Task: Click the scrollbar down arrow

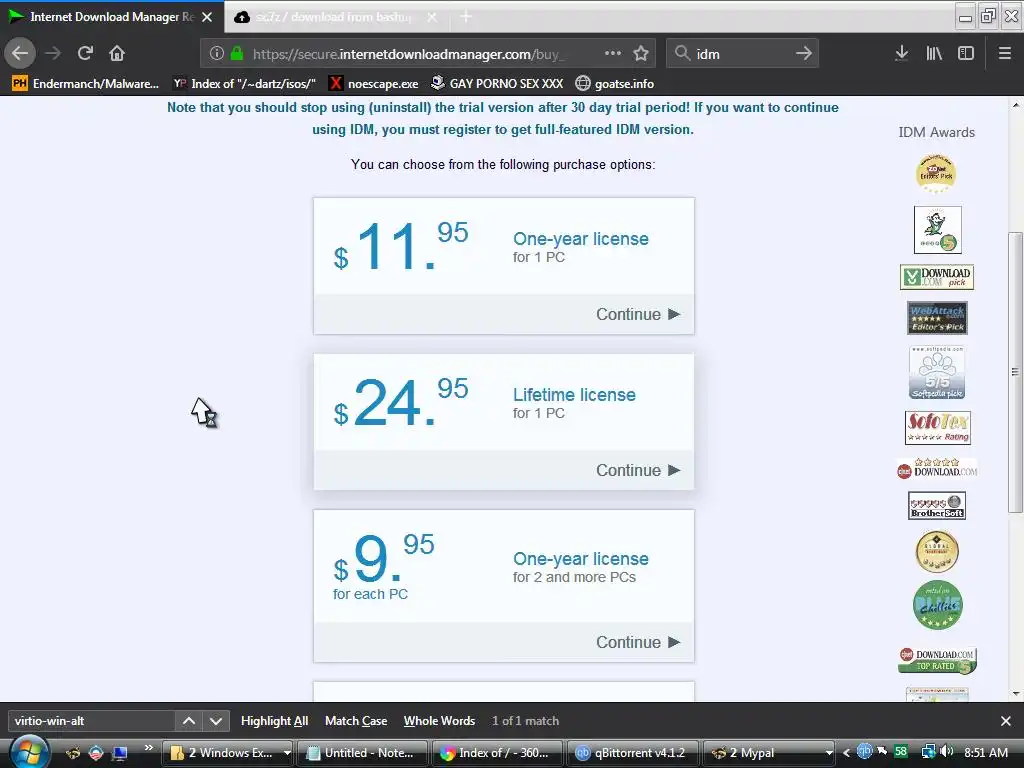Action: [x=1015, y=694]
